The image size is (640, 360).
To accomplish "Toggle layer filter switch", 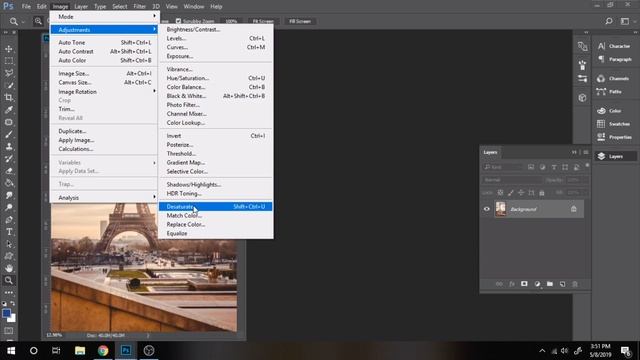I will (587, 165).
